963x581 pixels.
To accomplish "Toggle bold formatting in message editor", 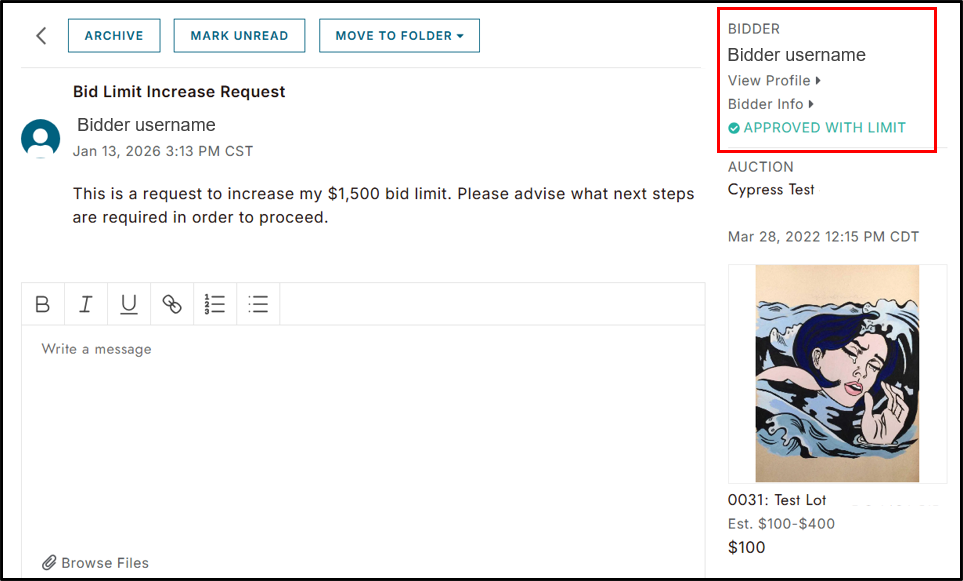I will coord(43,304).
